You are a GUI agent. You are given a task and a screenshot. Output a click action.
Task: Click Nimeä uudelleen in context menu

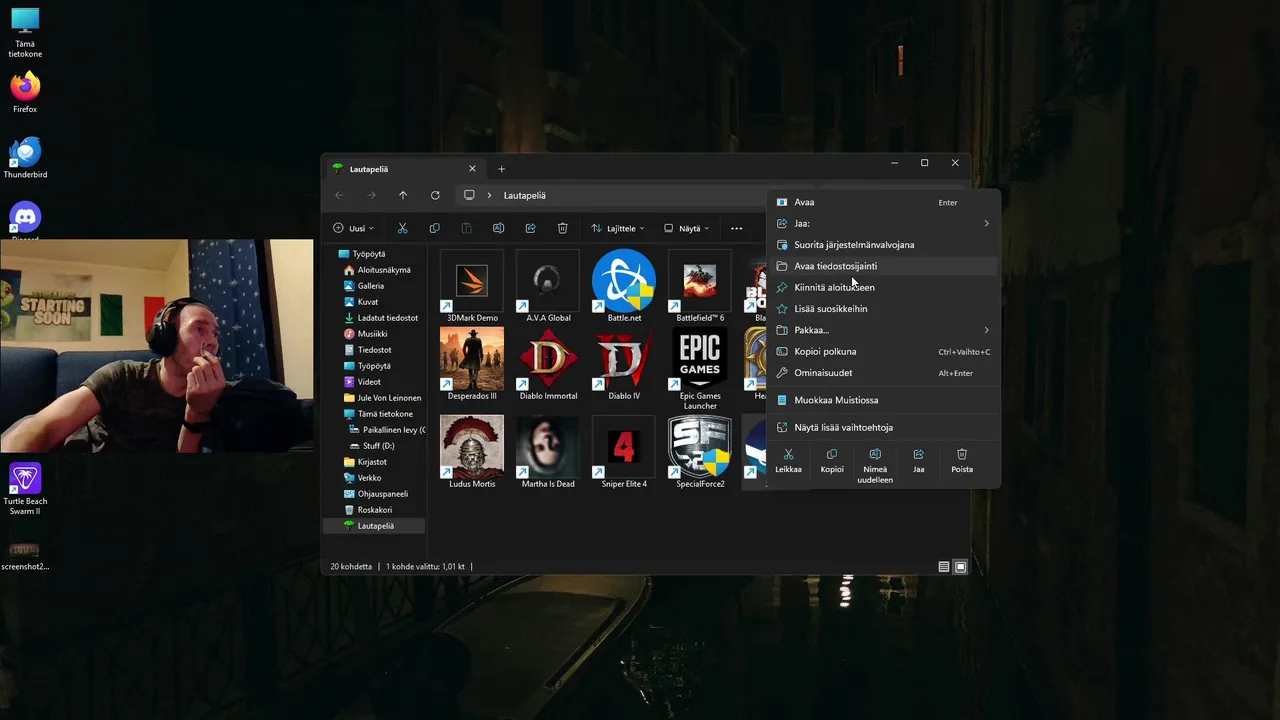tap(875, 466)
